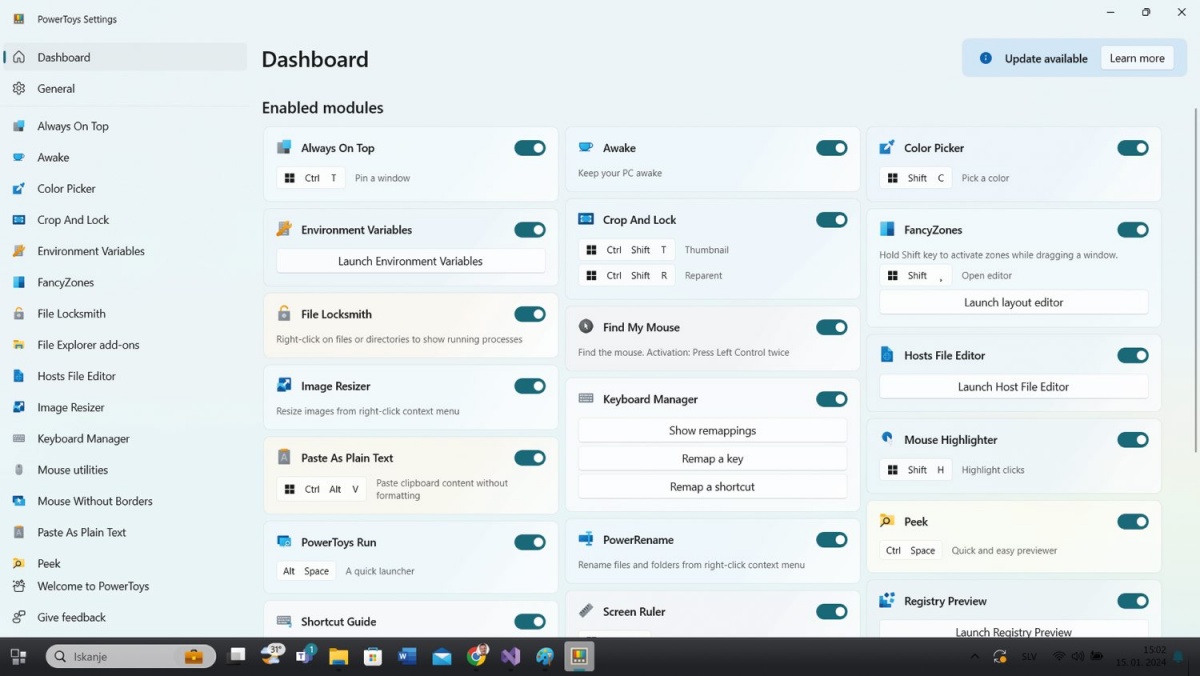Image resolution: width=1200 pixels, height=676 pixels.
Task: Turn off the Awake module toggle
Action: (832, 148)
